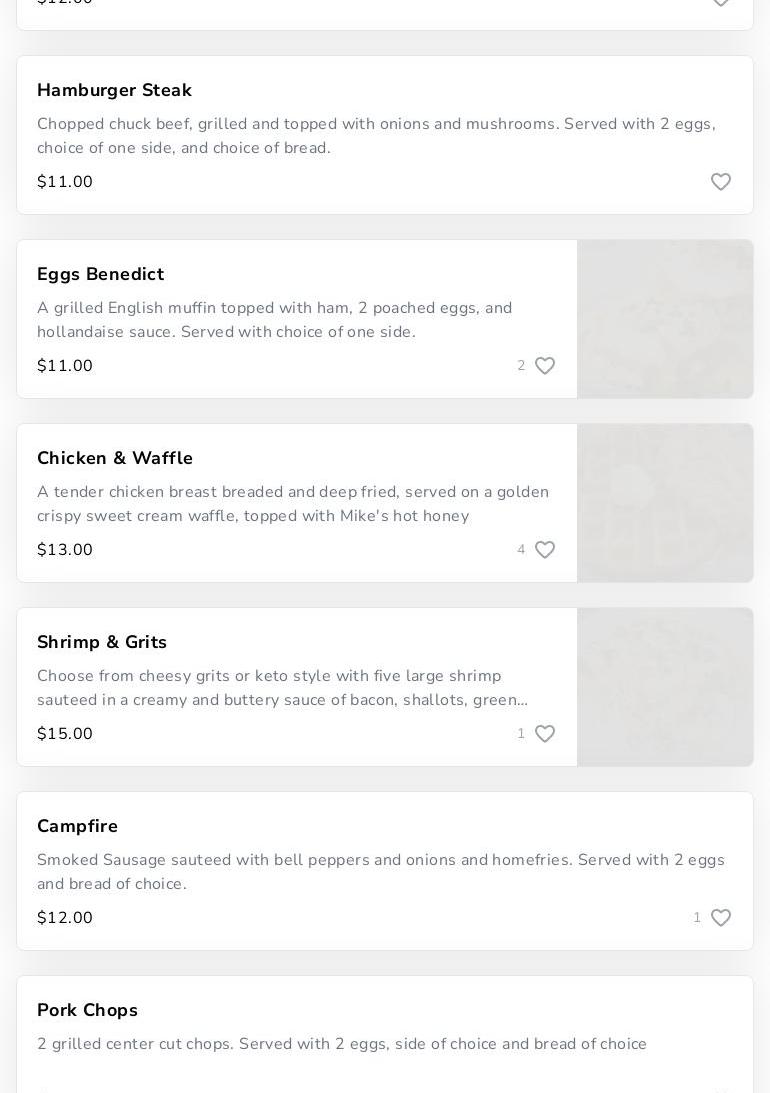This screenshot has width=770, height=1093.
Task: Like the Eggs Benedict heart icon
Action: click(x=545, y=366)
